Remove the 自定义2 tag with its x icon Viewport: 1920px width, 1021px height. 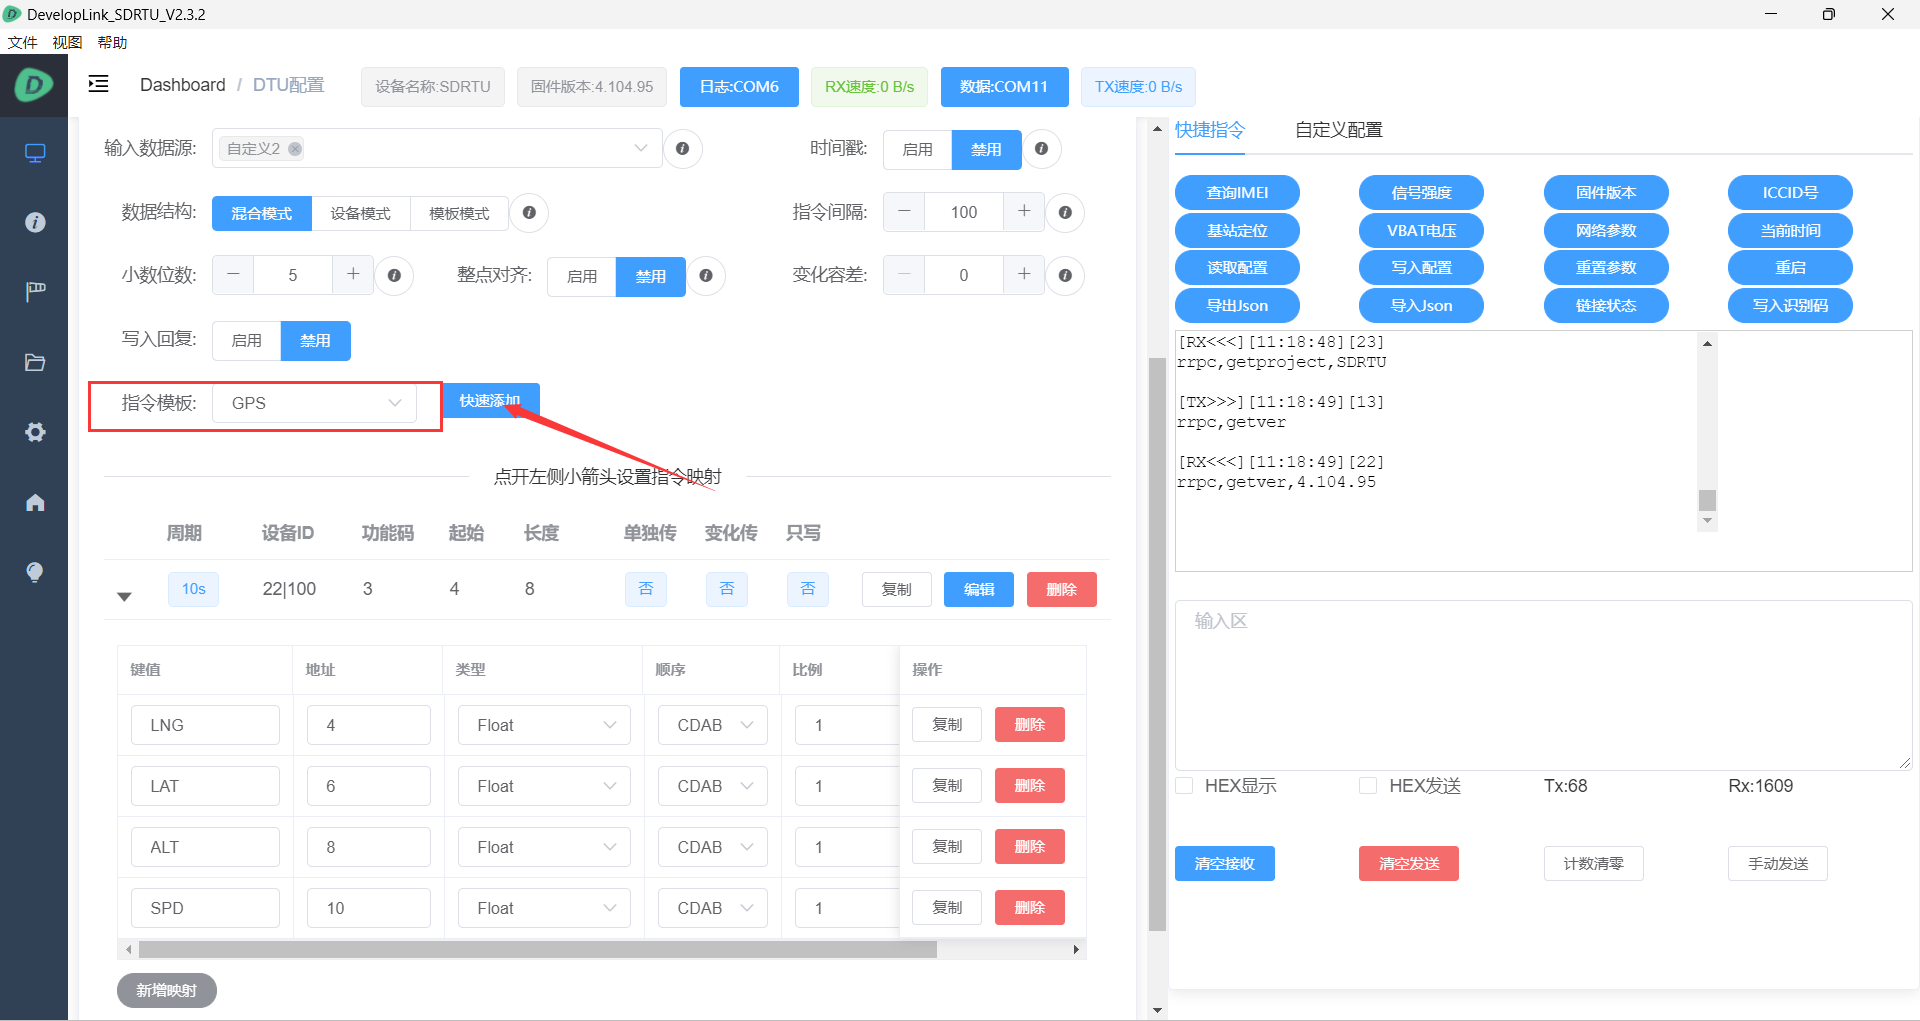[295, 149]
